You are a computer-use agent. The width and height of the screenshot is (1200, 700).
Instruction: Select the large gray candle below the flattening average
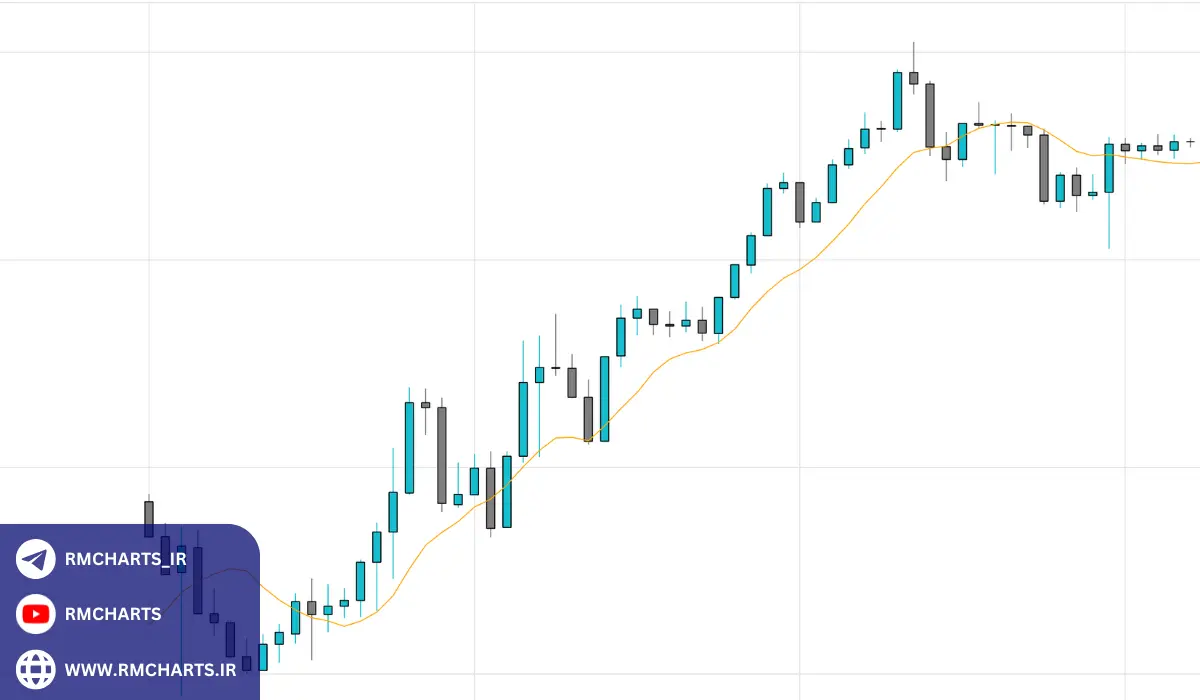click(1044, 168)
